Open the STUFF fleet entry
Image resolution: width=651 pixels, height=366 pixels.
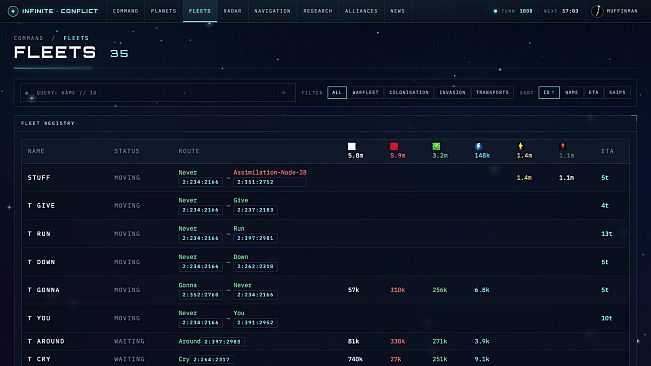[39, 178]
